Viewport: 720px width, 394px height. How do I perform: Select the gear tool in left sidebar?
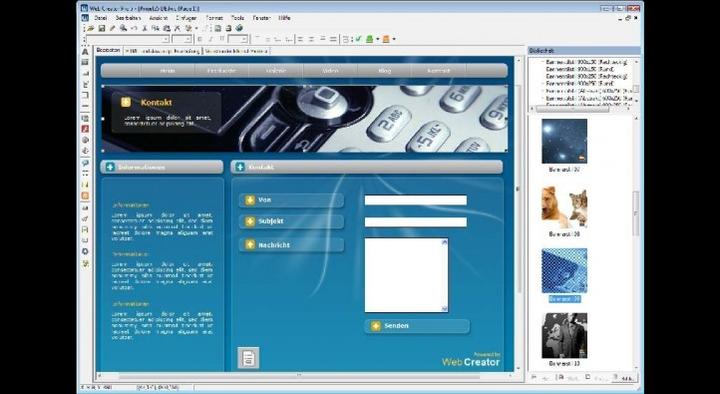(x=85, y=252)
